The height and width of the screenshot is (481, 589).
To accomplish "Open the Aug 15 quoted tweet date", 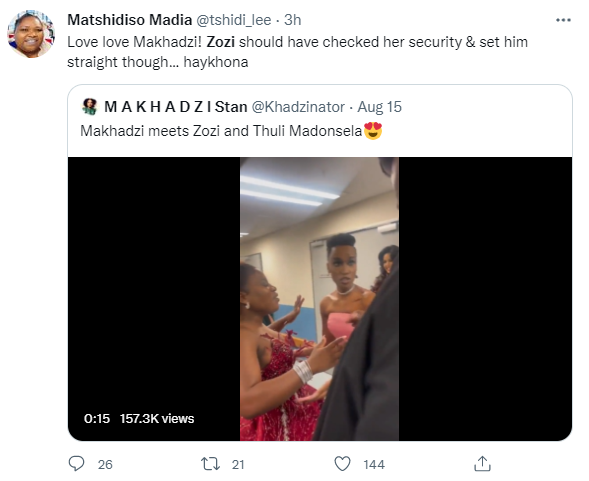I will [x=379, y=107].
